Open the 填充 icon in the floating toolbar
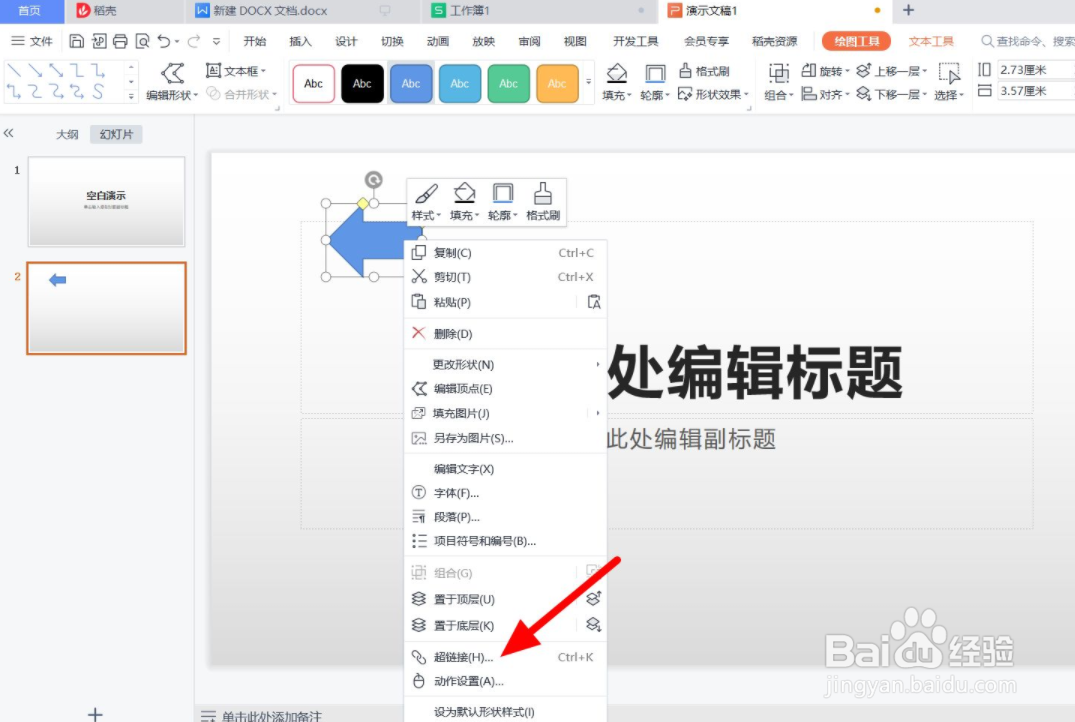 [x=463, y=195]
